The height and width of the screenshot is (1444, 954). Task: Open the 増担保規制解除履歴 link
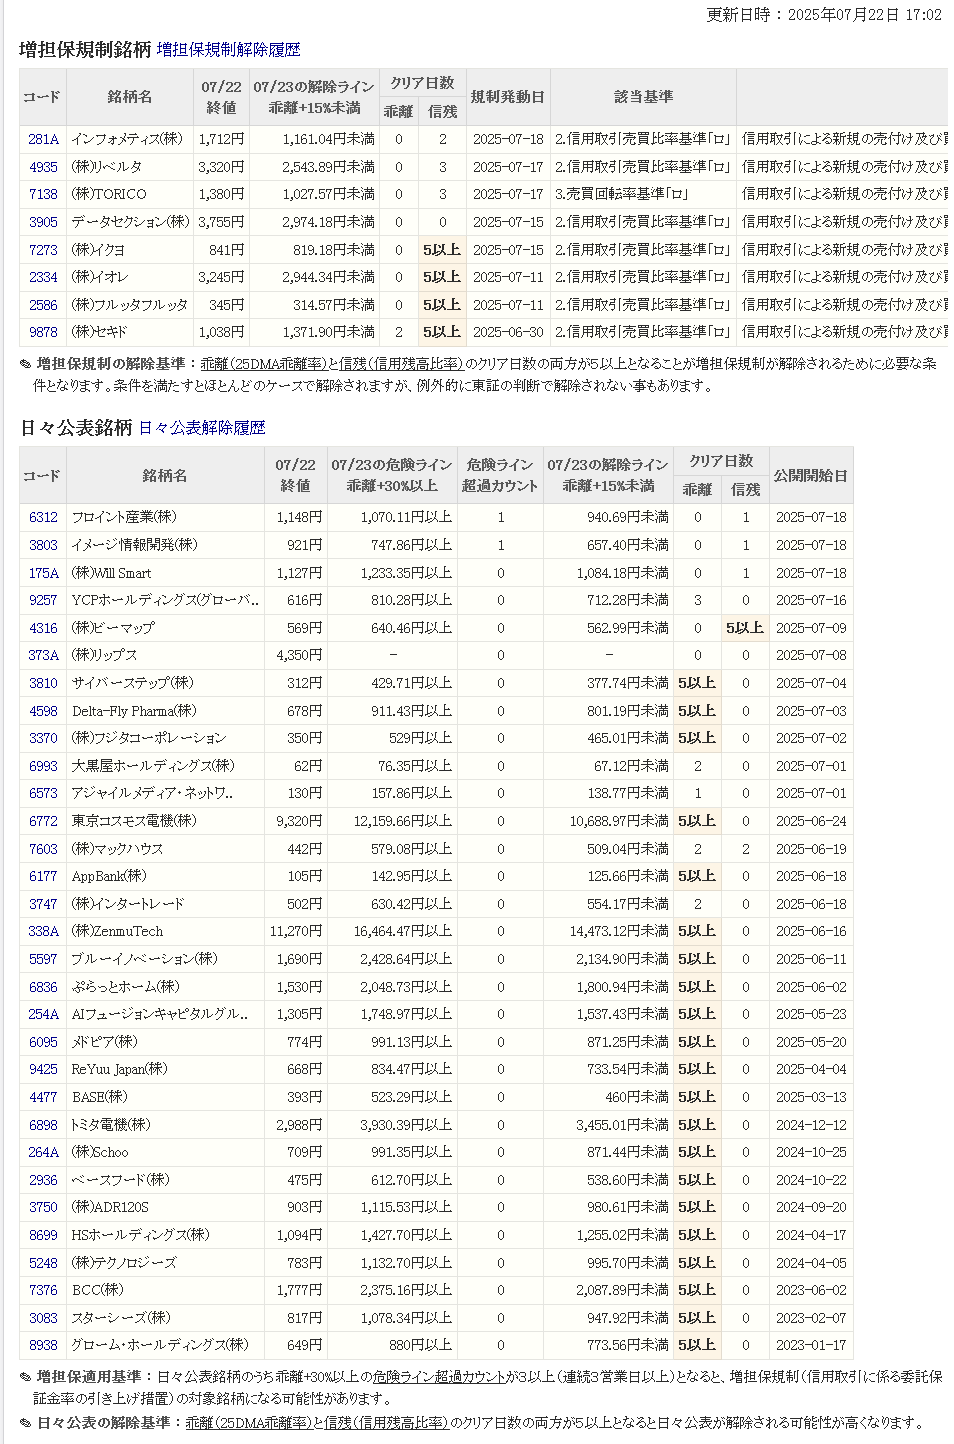click(x=228, y=49)
